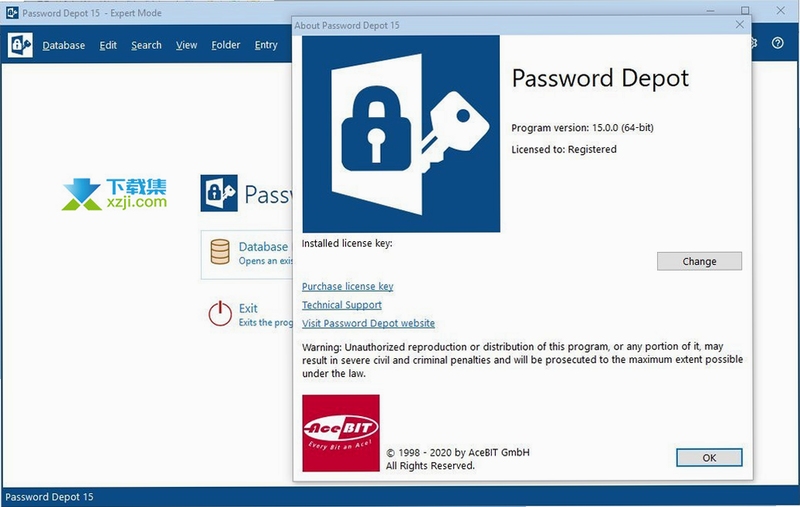Click the large lock and key logo

pos(401,134)
